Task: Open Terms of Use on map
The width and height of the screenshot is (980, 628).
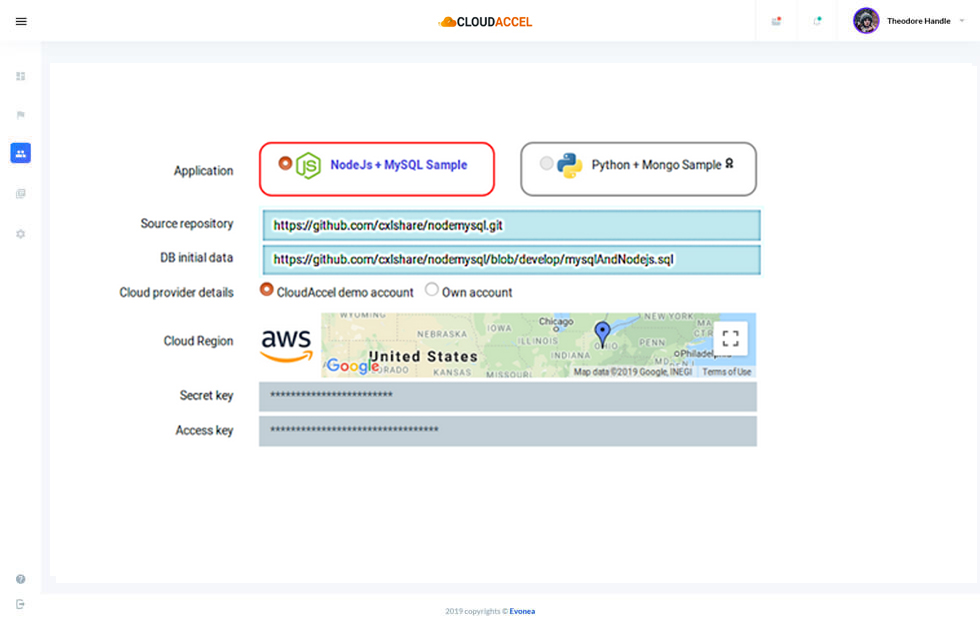Action: click(726, 372)
